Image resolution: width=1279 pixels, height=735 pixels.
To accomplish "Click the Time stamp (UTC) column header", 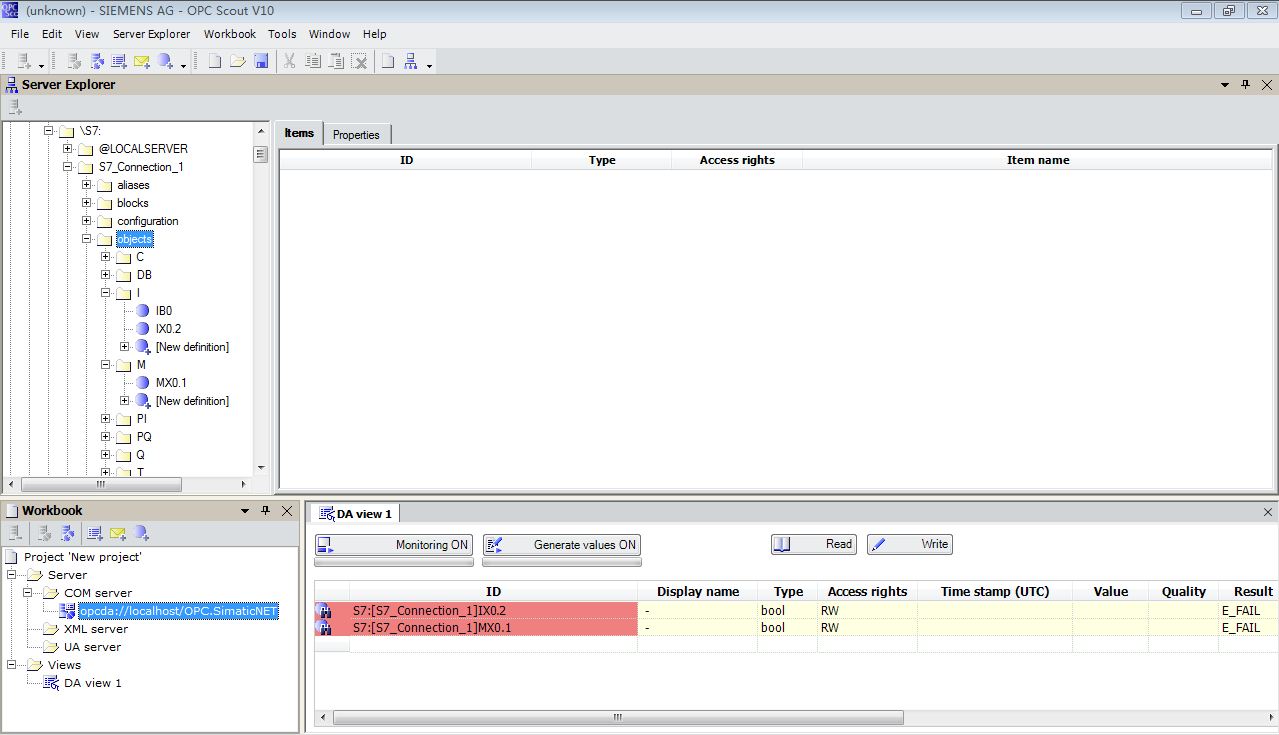I will (995, 592).
